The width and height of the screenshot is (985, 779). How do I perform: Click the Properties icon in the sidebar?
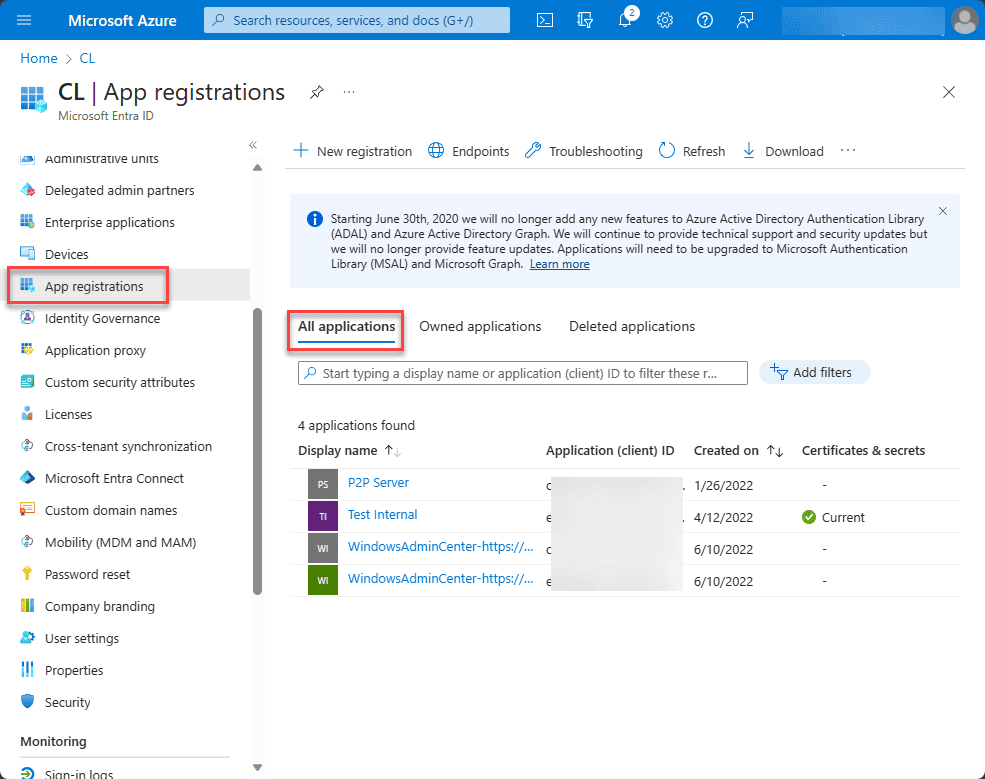pos(27,670)
